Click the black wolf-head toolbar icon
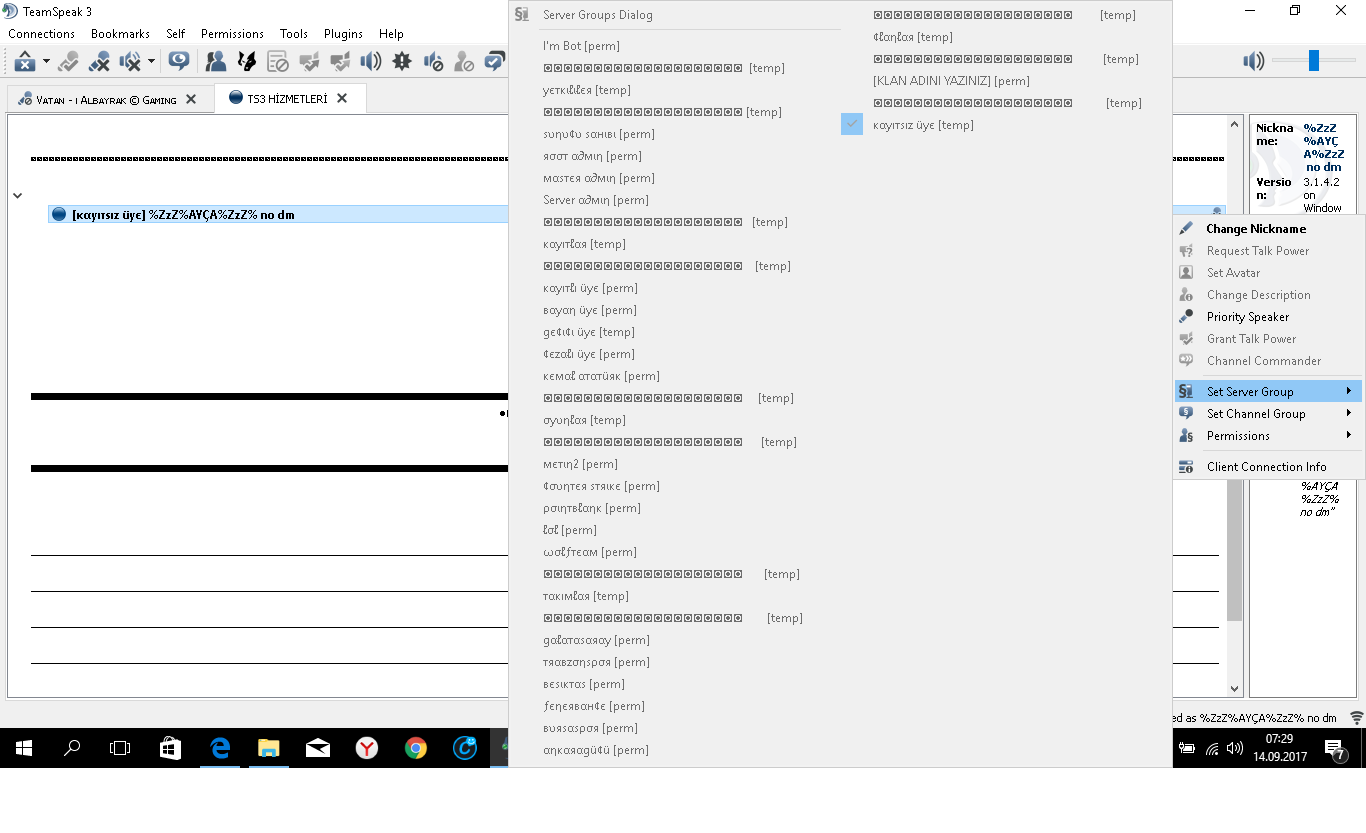 (x=247, y=62)
